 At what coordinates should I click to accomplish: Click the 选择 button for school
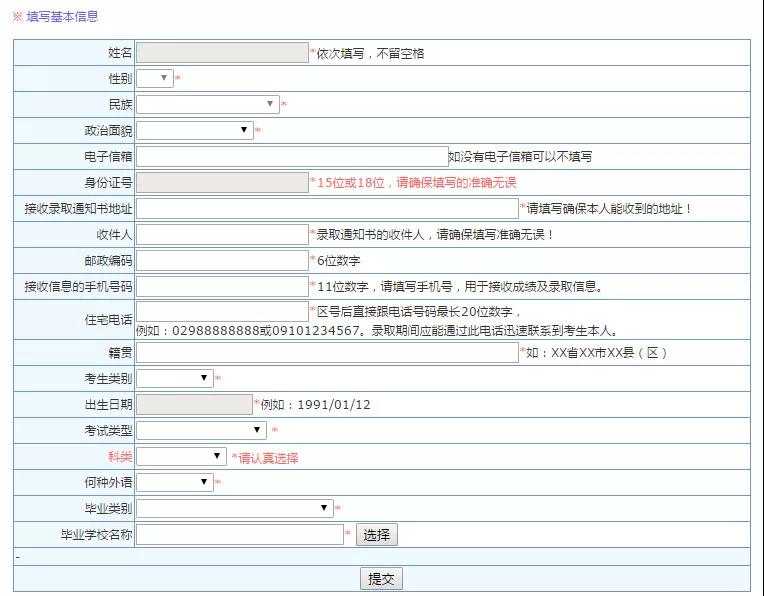(x=377, y=535)
